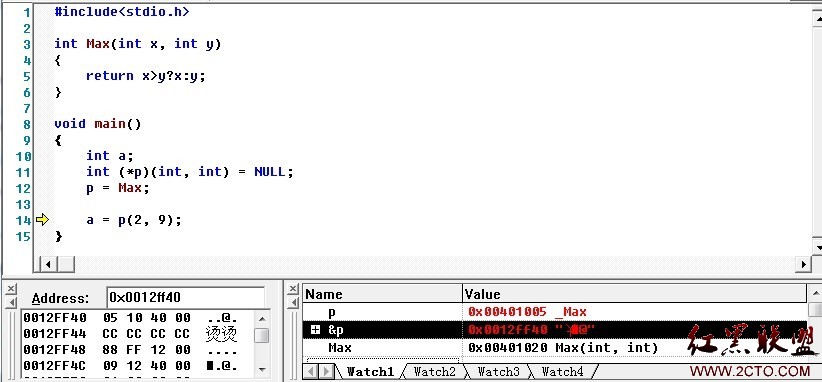Click memory row 0012FF4C
The image size is (822, 382).
pyautogui.click(x=131, y=365)
